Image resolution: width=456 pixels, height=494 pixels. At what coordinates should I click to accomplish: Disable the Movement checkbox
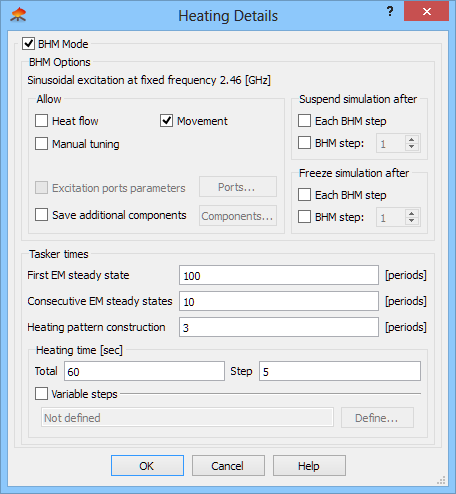pyautogui.click(x=166, y=121)
